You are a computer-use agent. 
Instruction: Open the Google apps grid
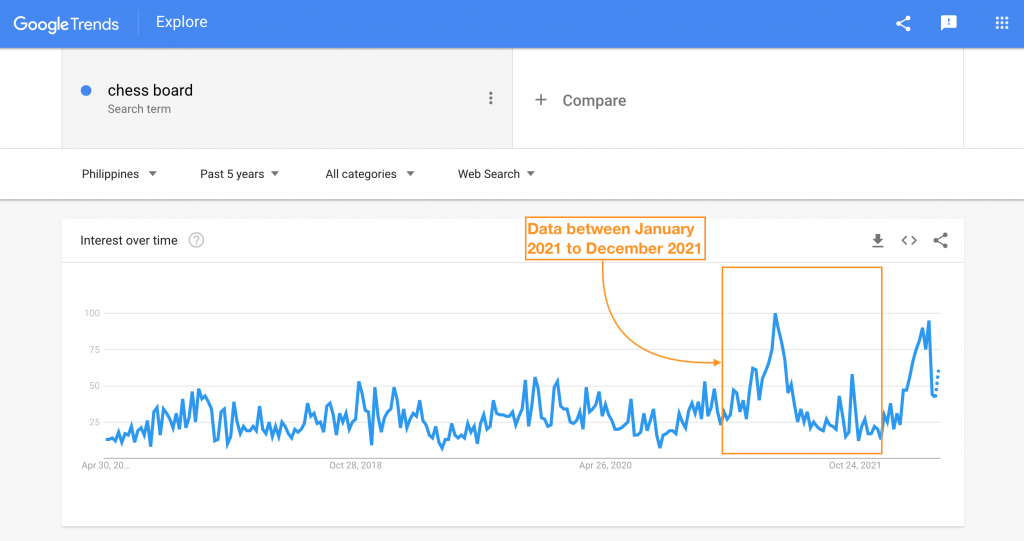click(1001, 23)
